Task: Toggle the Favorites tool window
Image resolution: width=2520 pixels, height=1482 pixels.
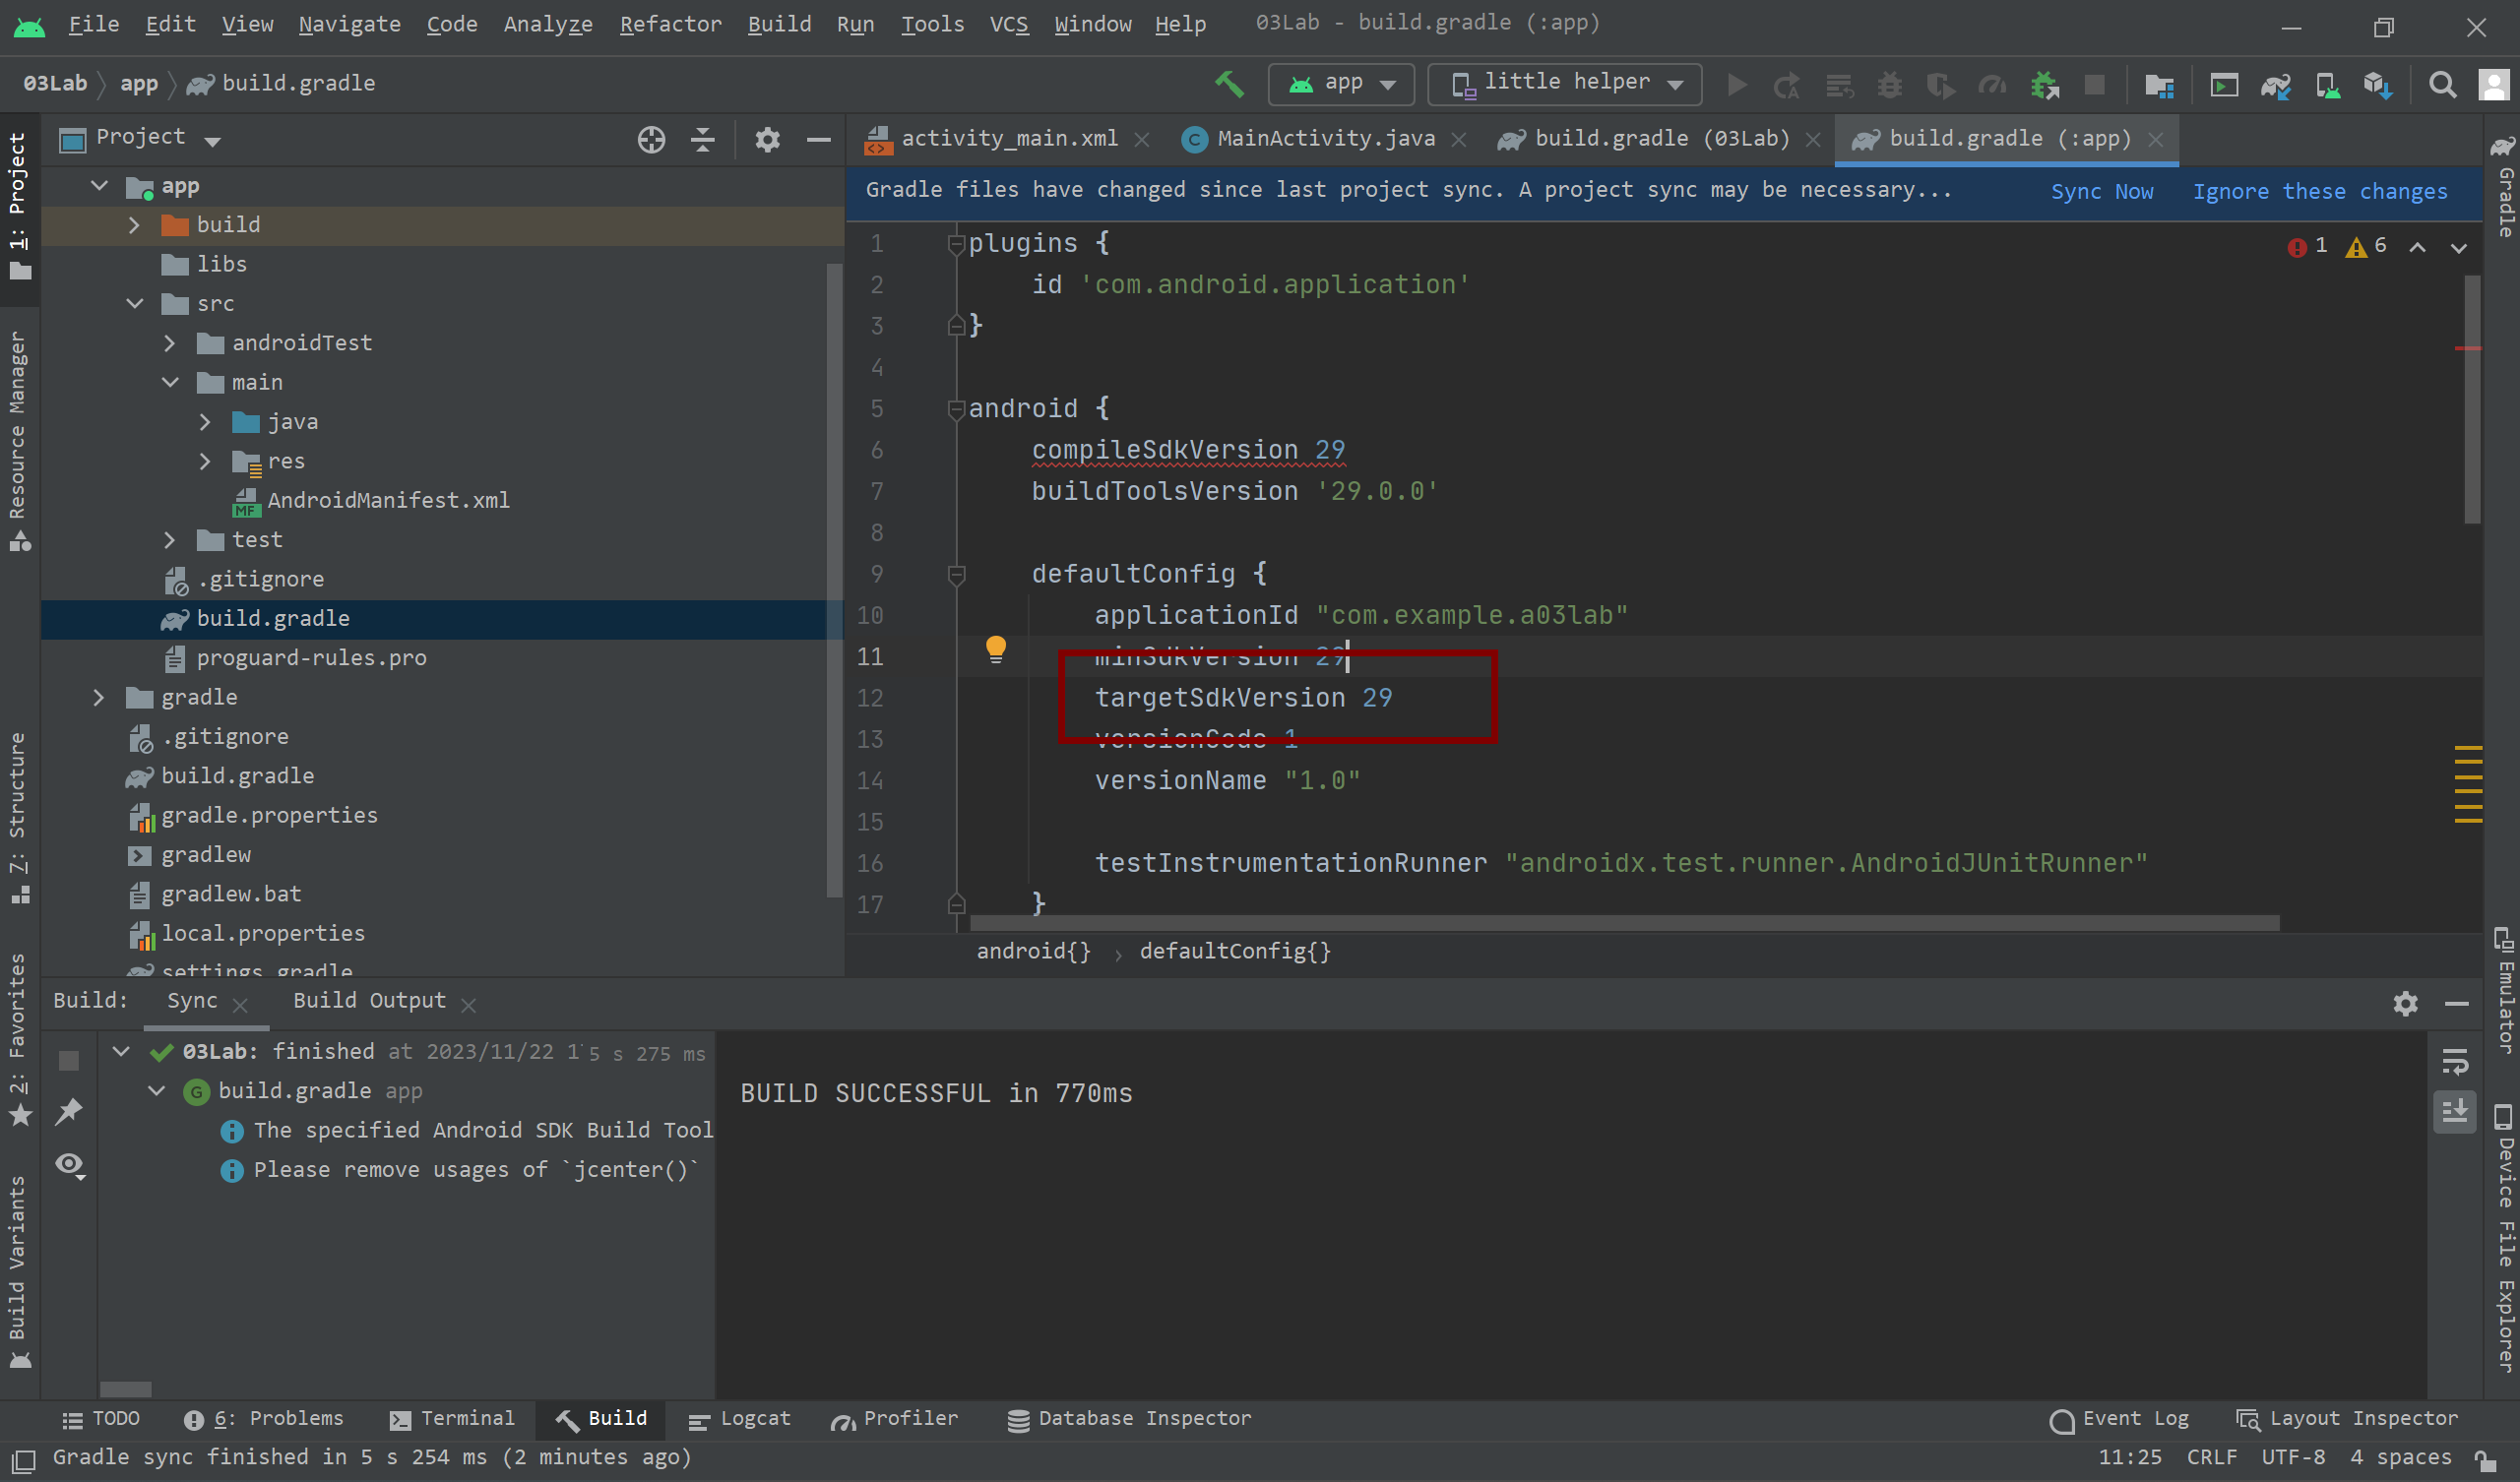Action: pos(18,1038)
